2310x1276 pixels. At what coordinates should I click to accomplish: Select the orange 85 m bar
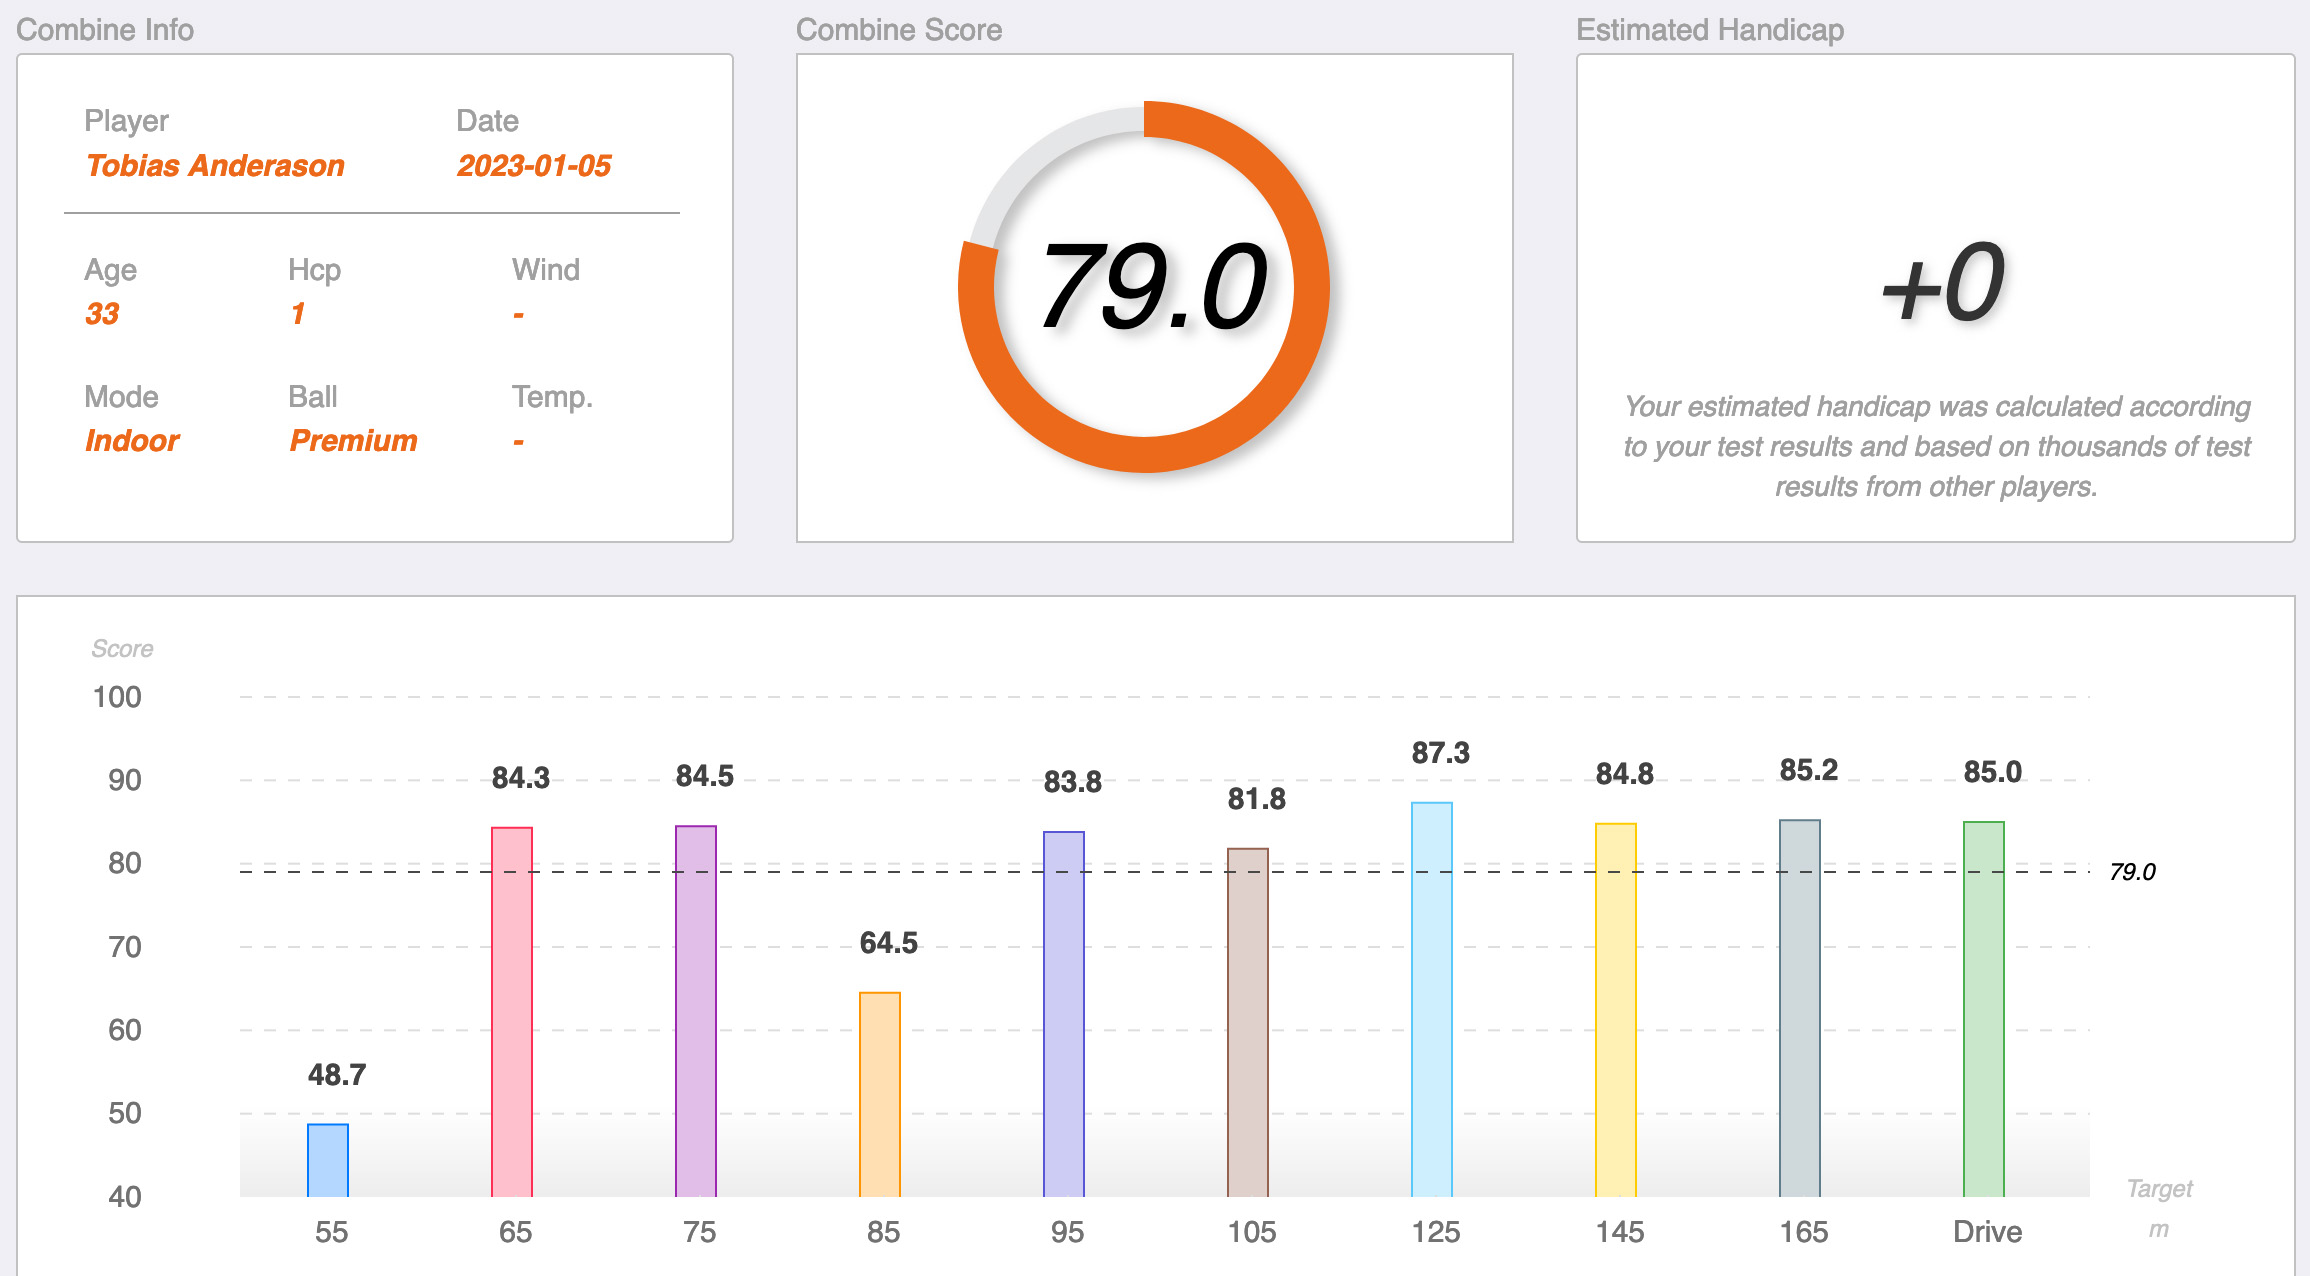880,1094
